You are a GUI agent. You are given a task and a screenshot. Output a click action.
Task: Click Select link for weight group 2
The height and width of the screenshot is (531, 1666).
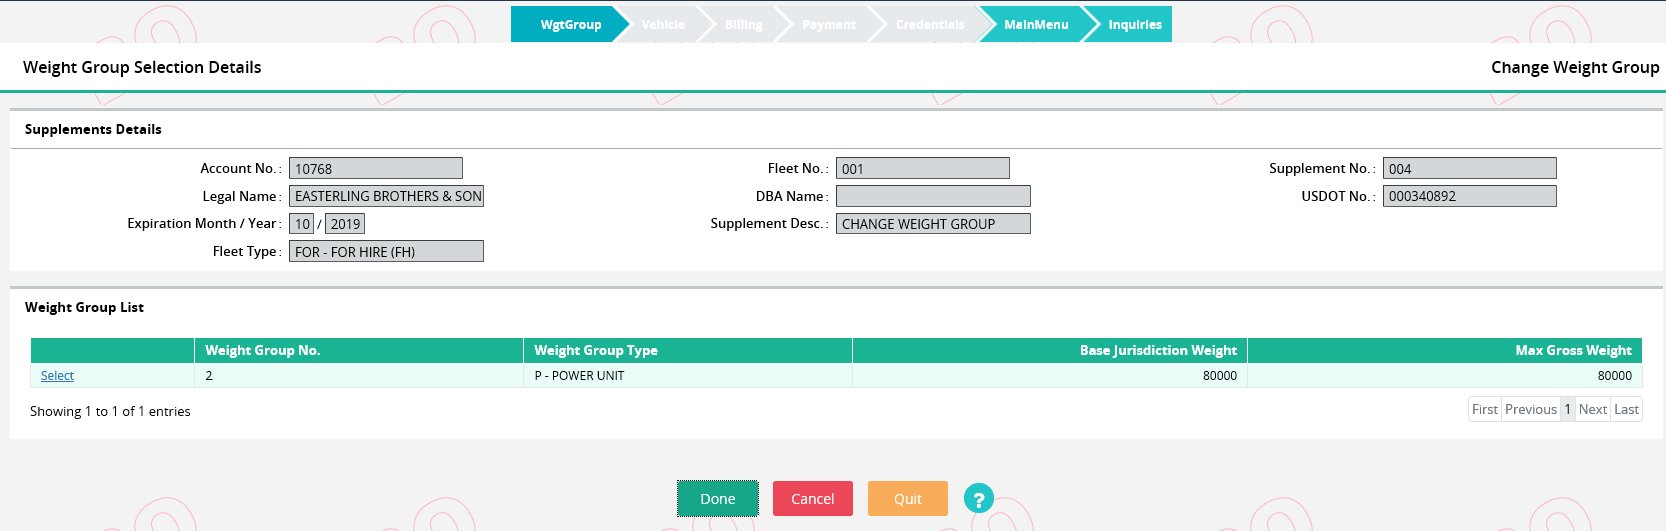(x=57, y=376)
